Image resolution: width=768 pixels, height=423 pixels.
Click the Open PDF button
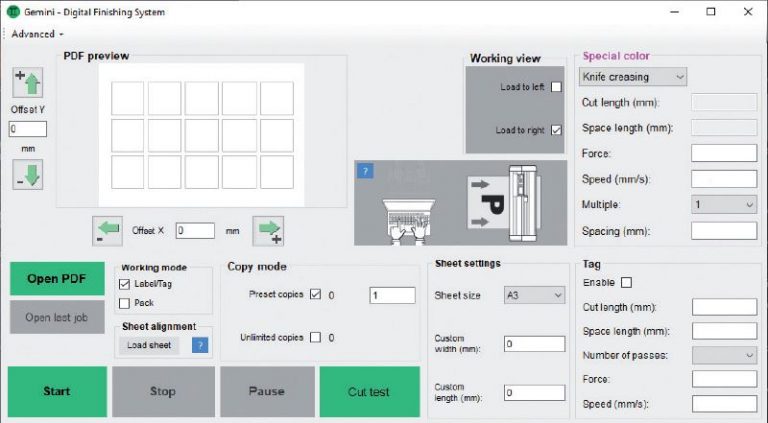58,278
